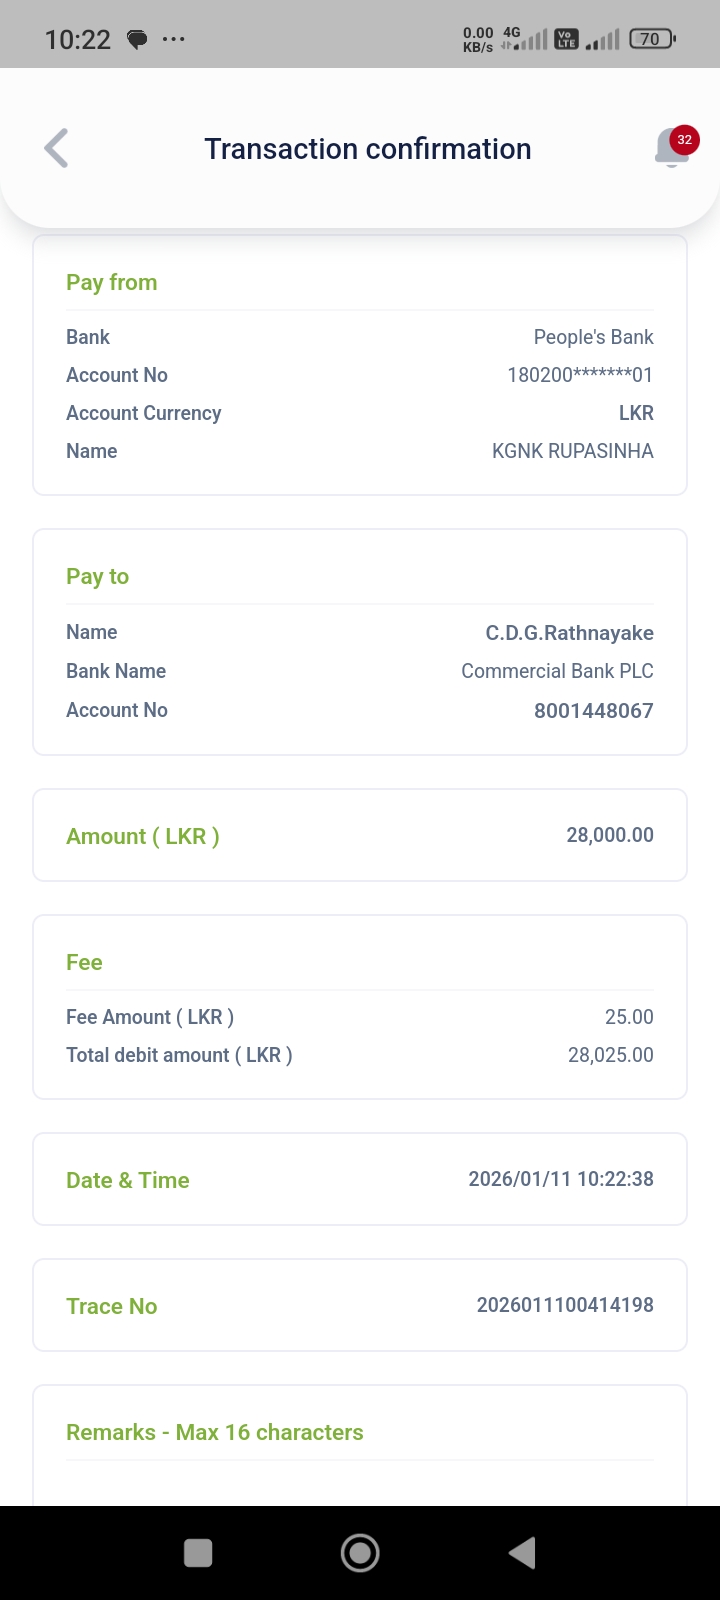720x1600 pixels.
Task: Tap the back arrow in header
Action: pyautogui.click(x=57, y=149)
